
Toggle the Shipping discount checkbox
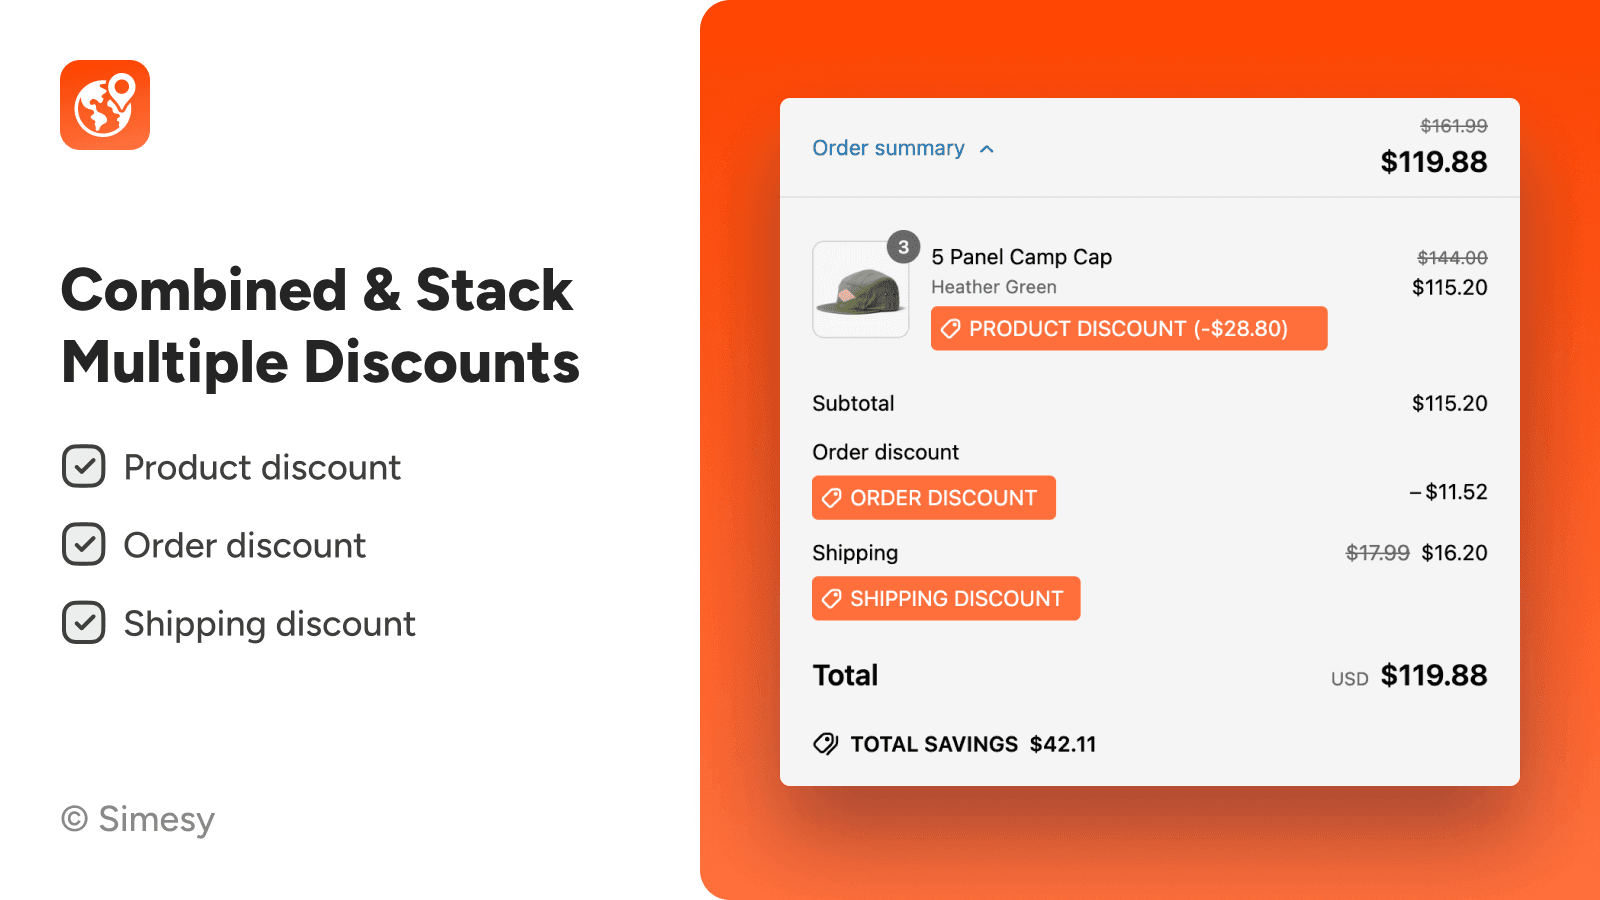coord(84,623)
